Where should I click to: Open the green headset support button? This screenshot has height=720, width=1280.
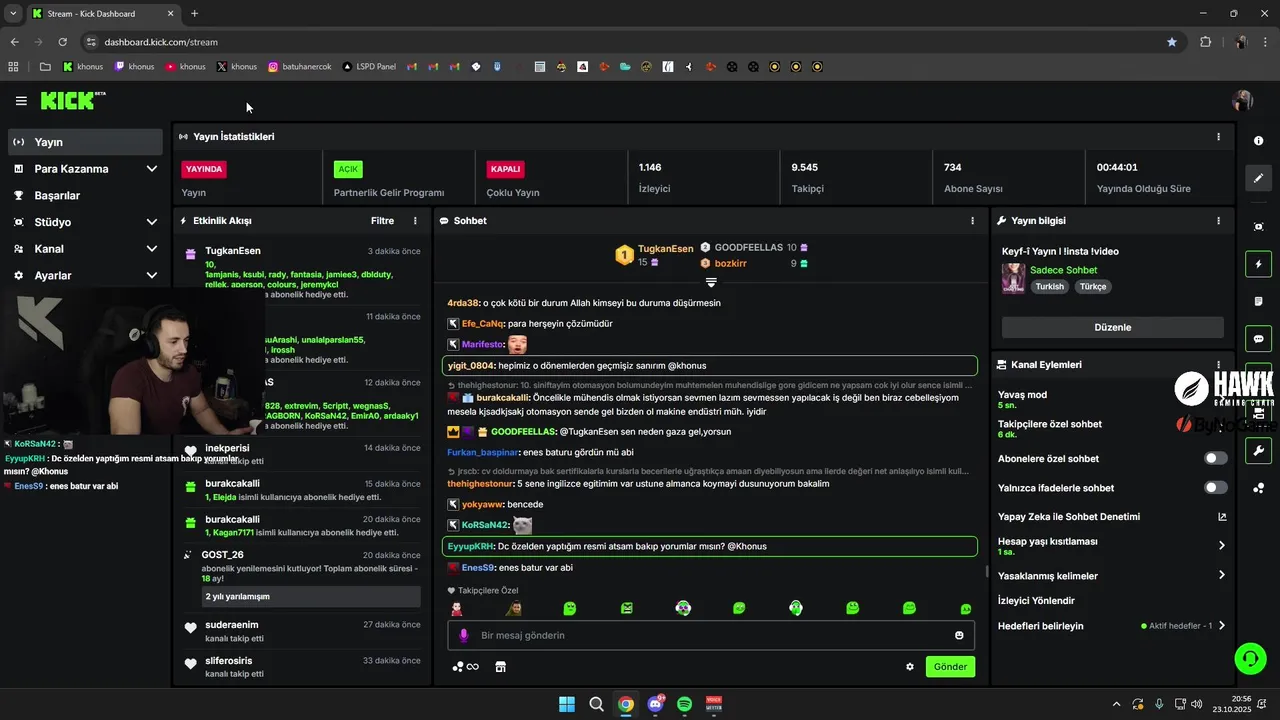click(1250, 658)
